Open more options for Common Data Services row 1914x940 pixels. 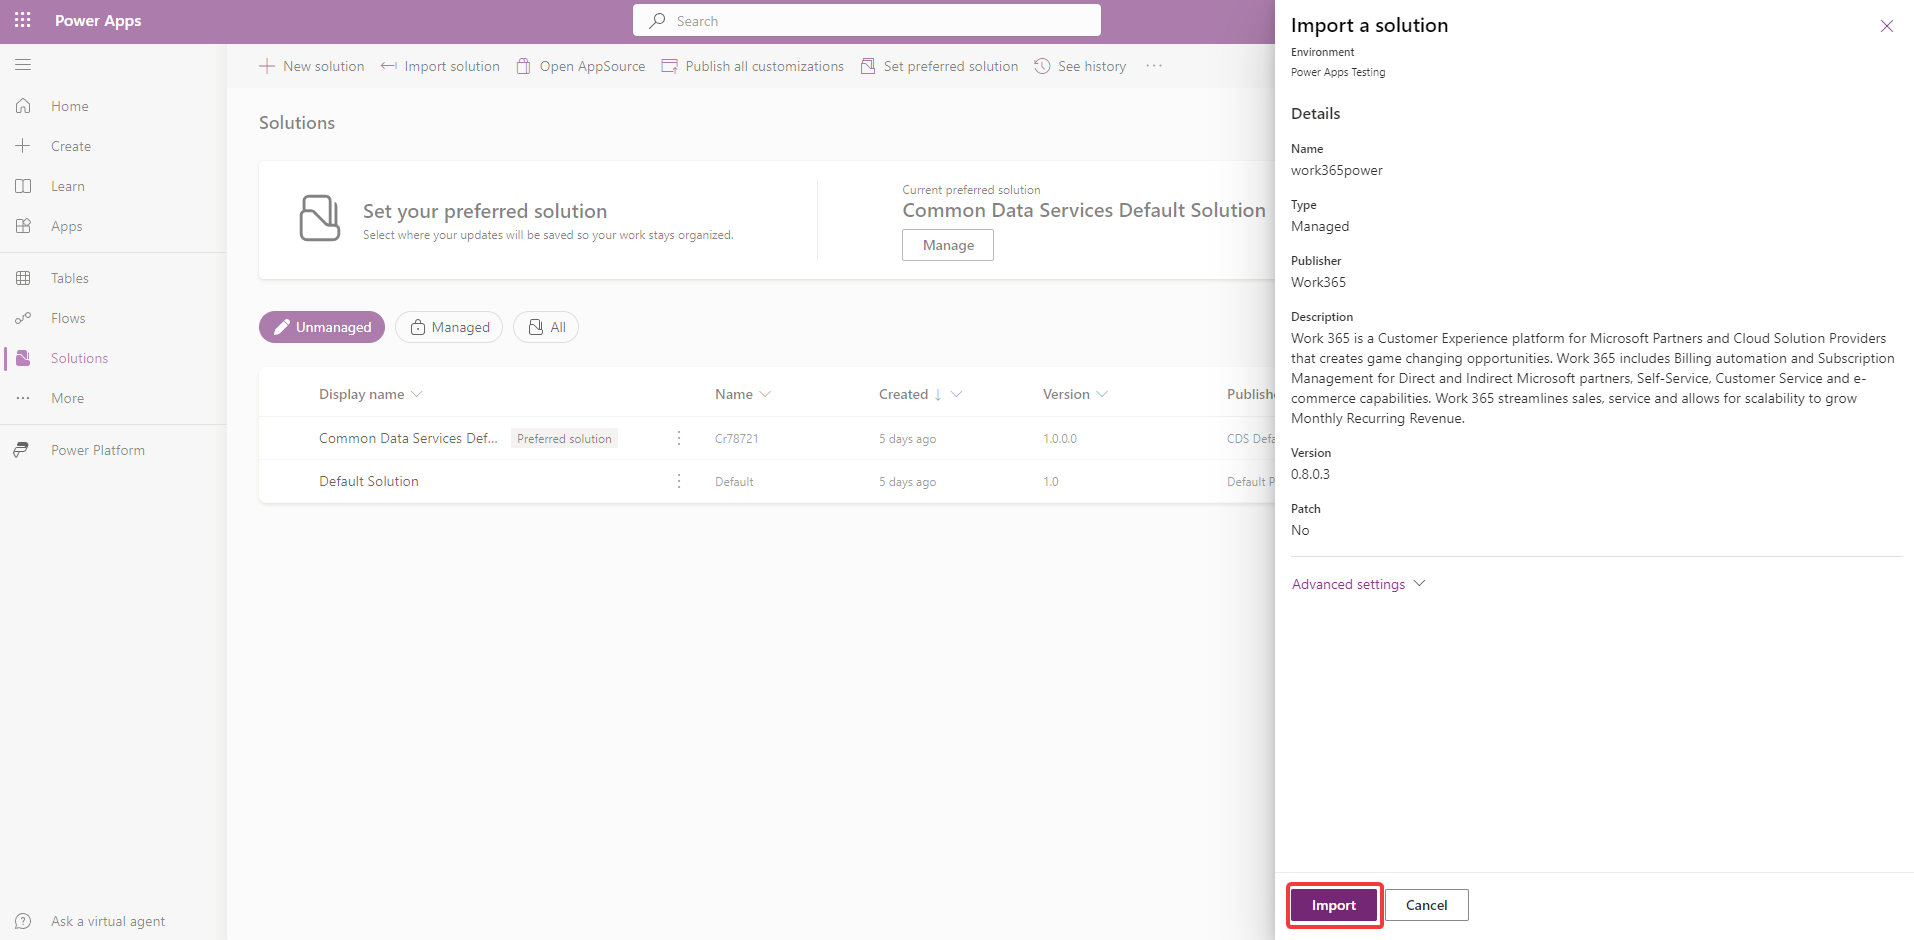tap(679, 438)
